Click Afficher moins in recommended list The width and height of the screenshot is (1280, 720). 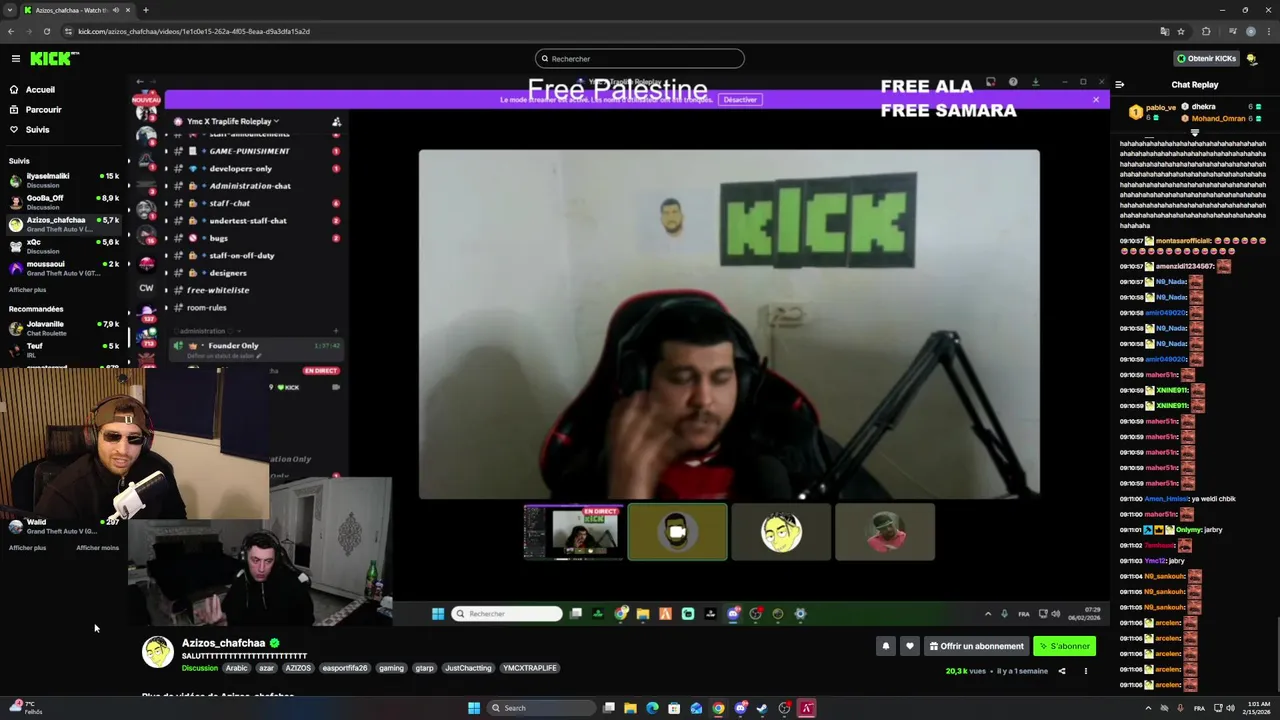(x=97, y=548)
